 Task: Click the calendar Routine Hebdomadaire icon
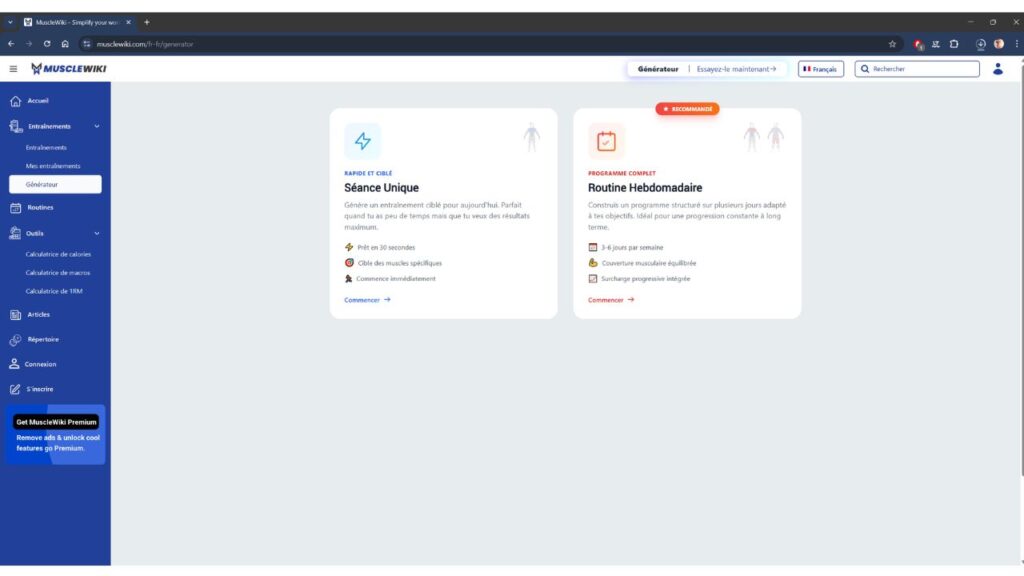606,141
